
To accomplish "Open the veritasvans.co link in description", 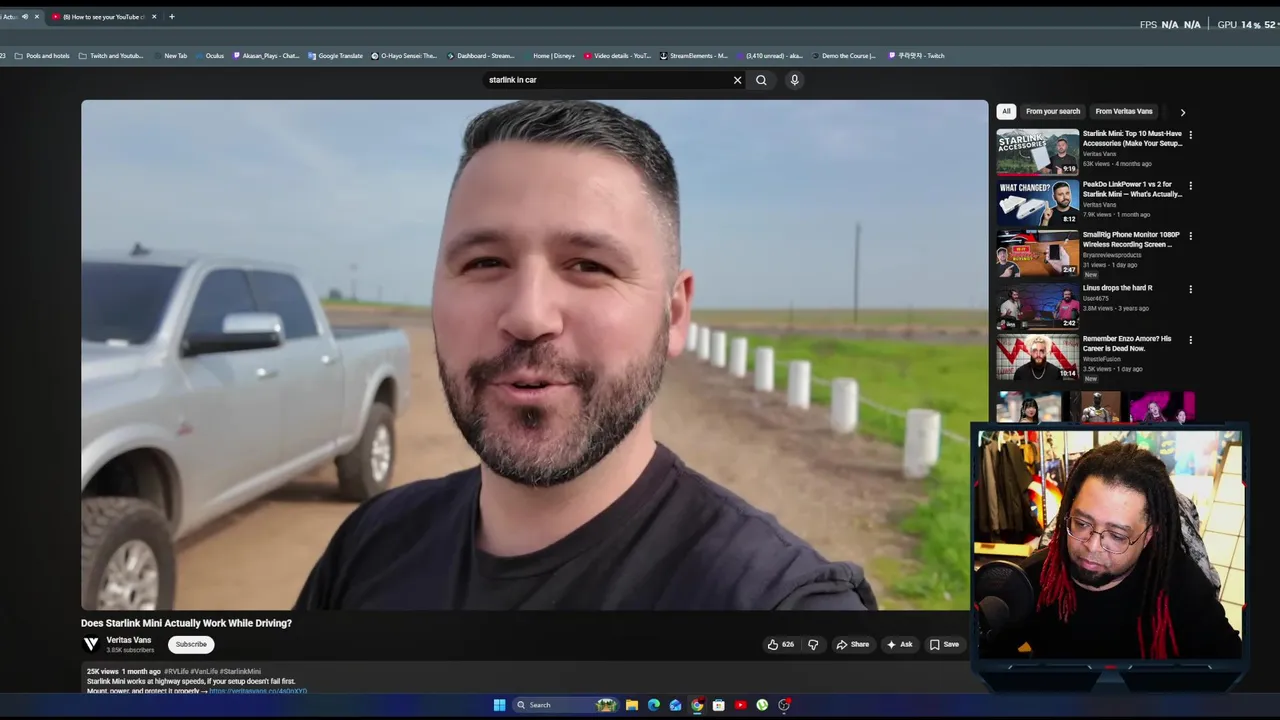I will pyautogui.click(x=258, y=691).
